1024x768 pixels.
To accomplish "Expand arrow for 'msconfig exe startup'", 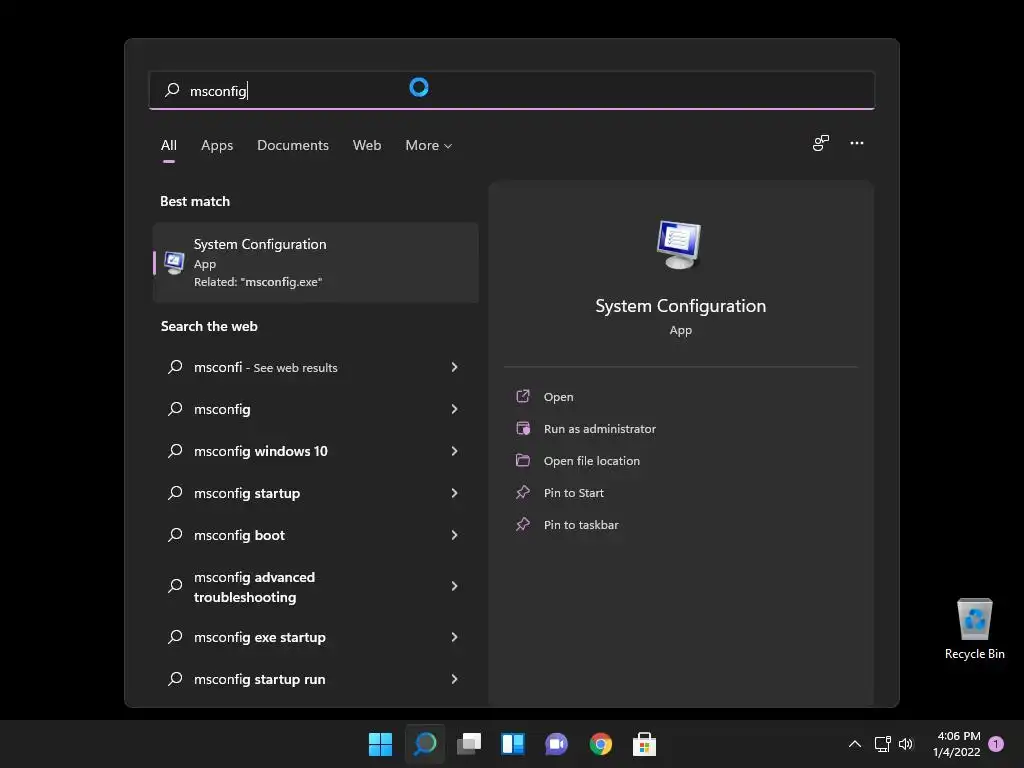I will (x=455, y=637).
